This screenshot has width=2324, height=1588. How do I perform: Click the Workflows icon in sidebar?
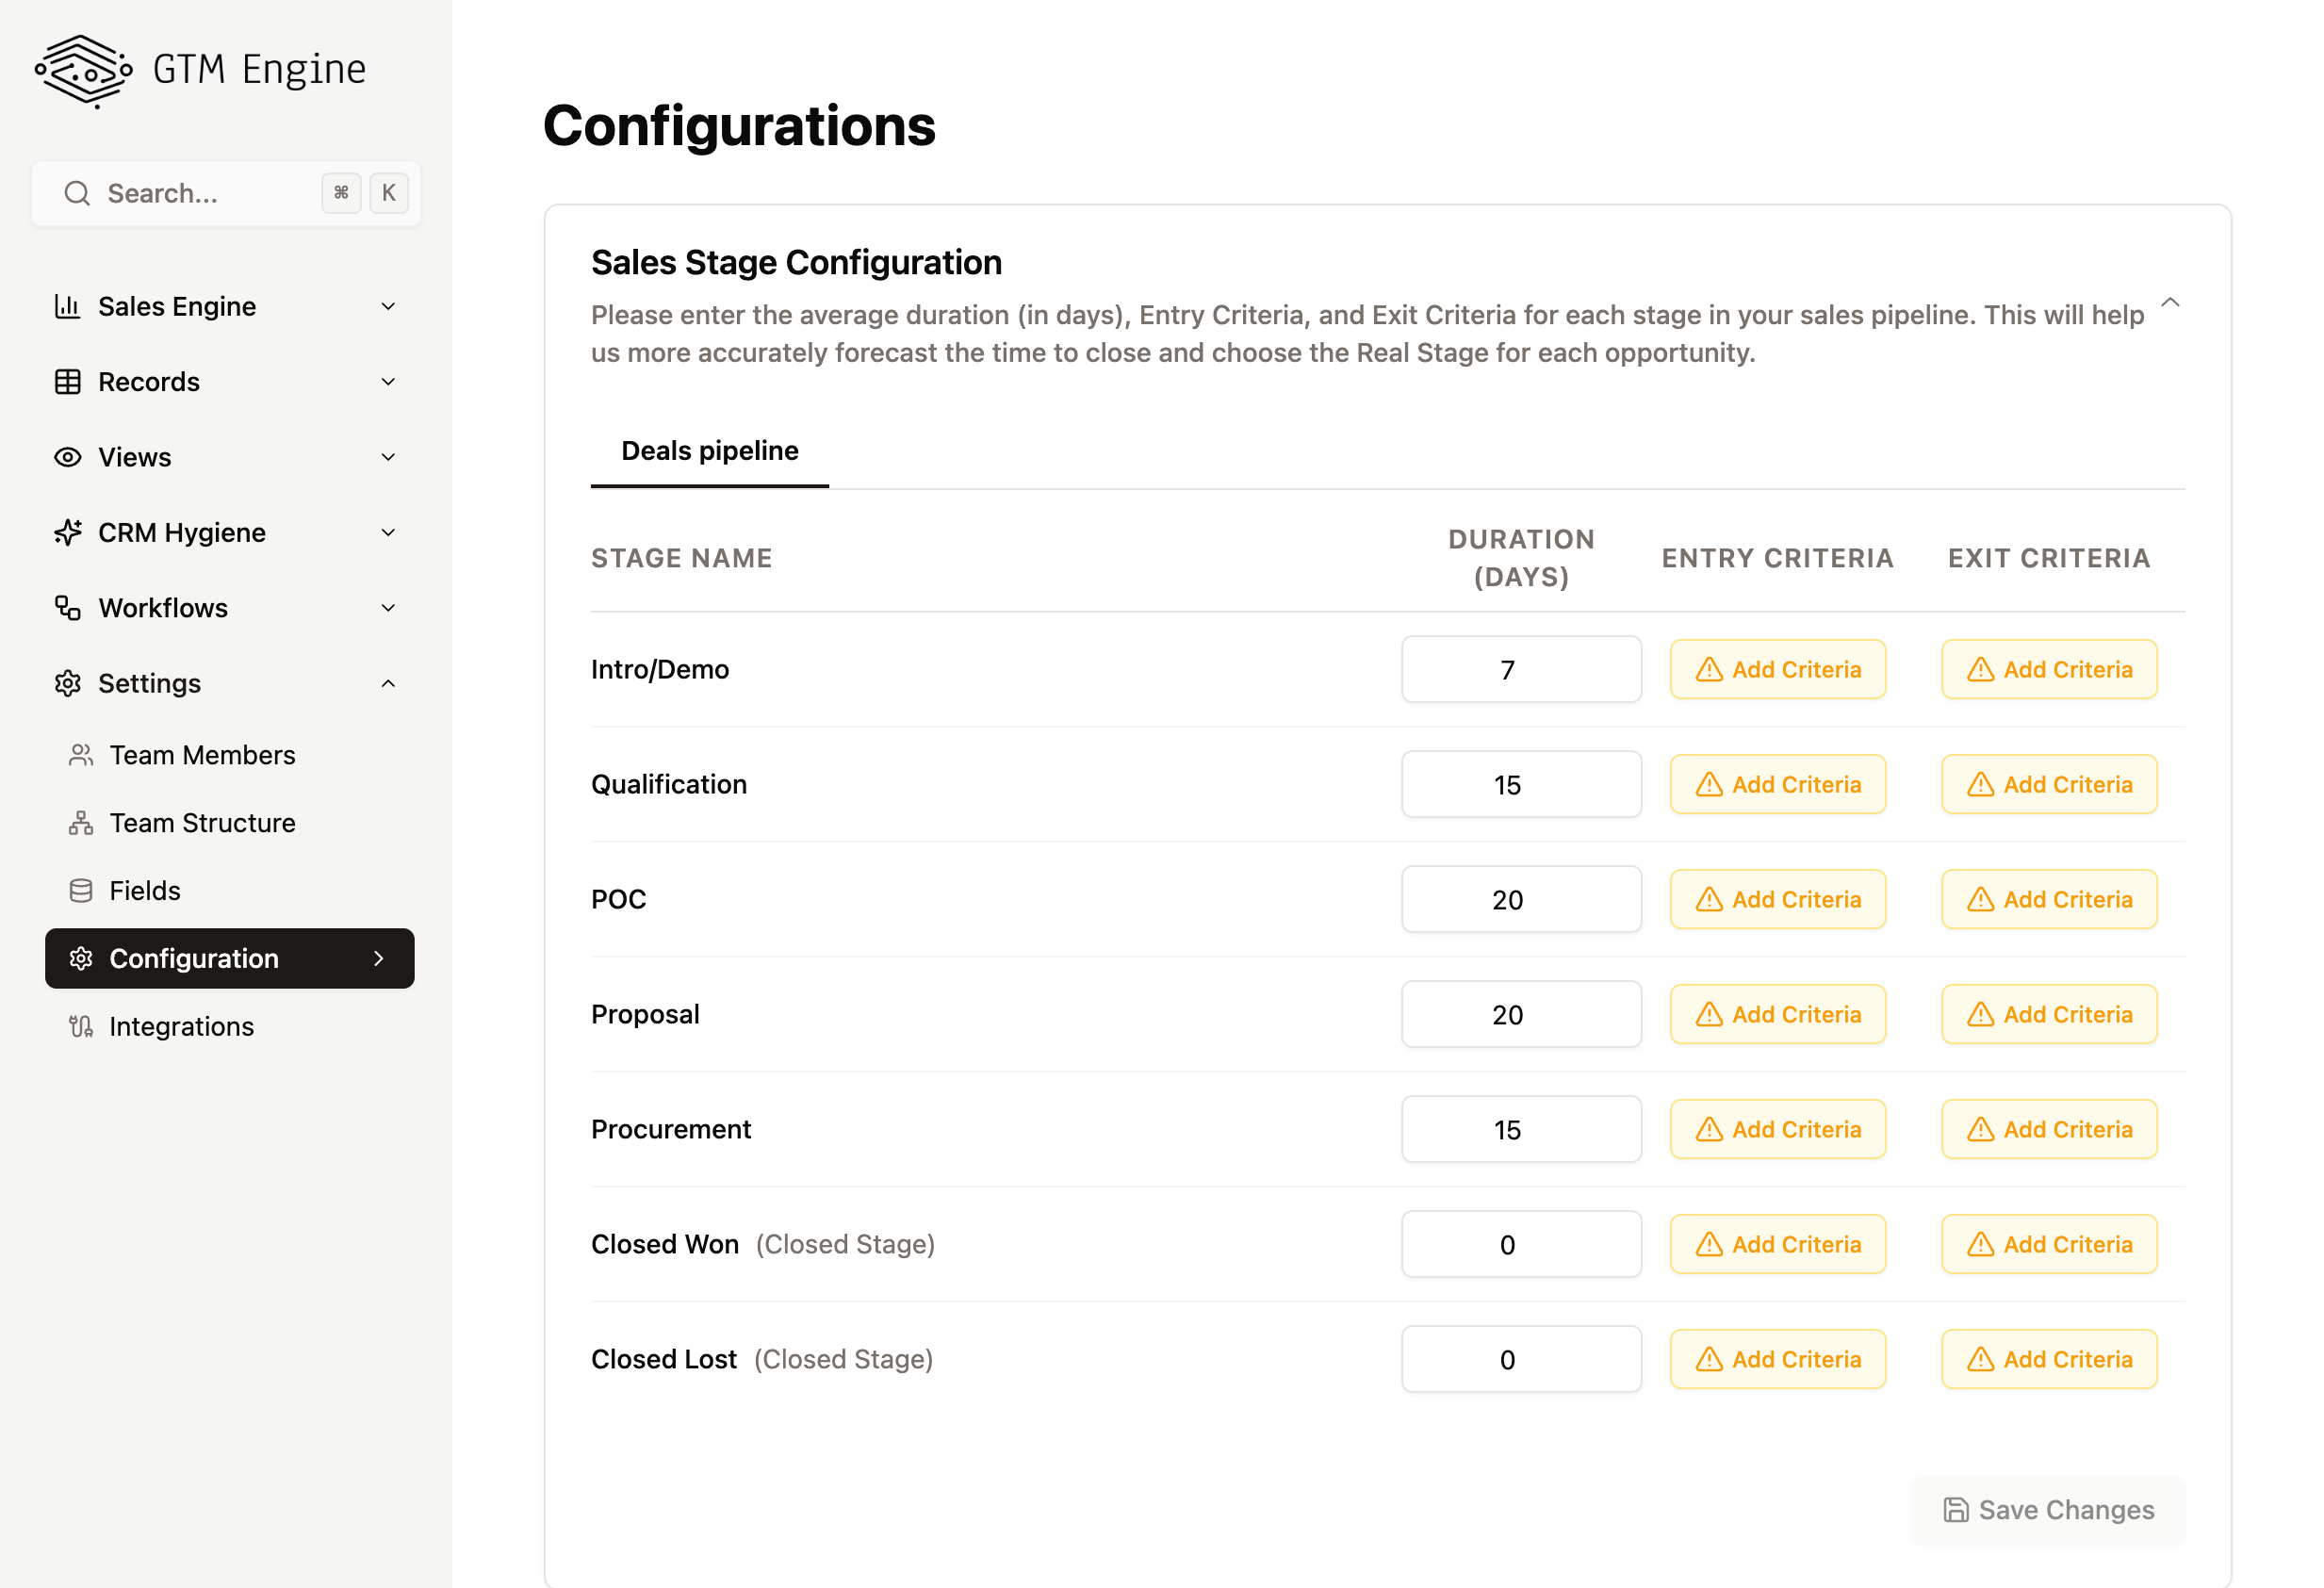[67, 608]
